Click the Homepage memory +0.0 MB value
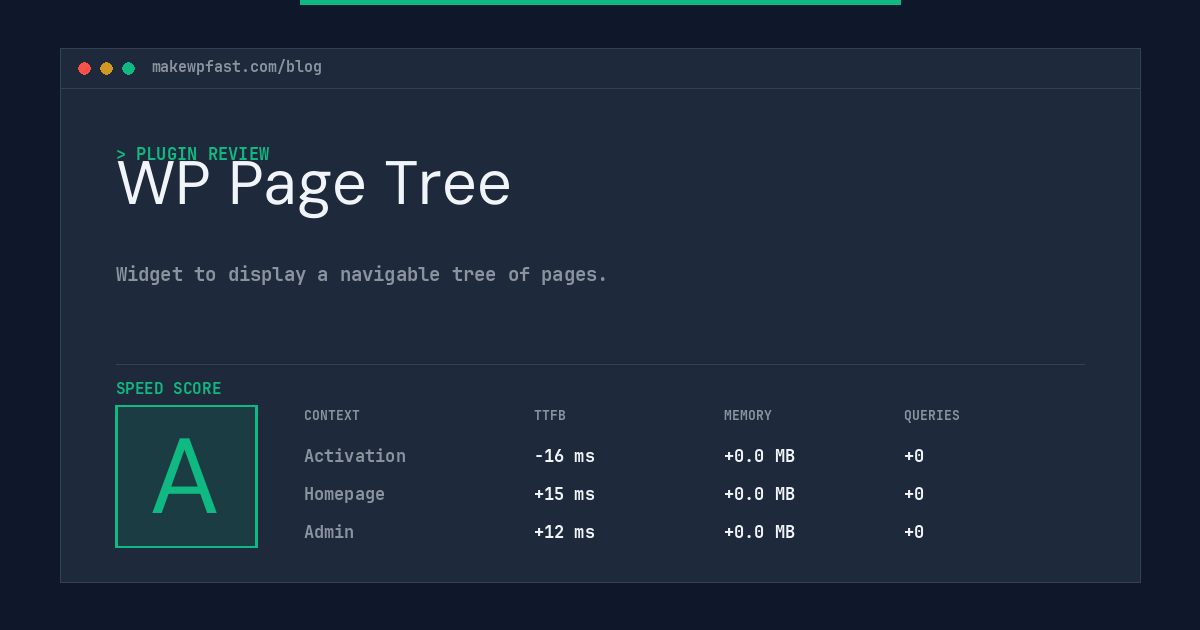This screenshot has height=630, width=1200. [759, 494]
